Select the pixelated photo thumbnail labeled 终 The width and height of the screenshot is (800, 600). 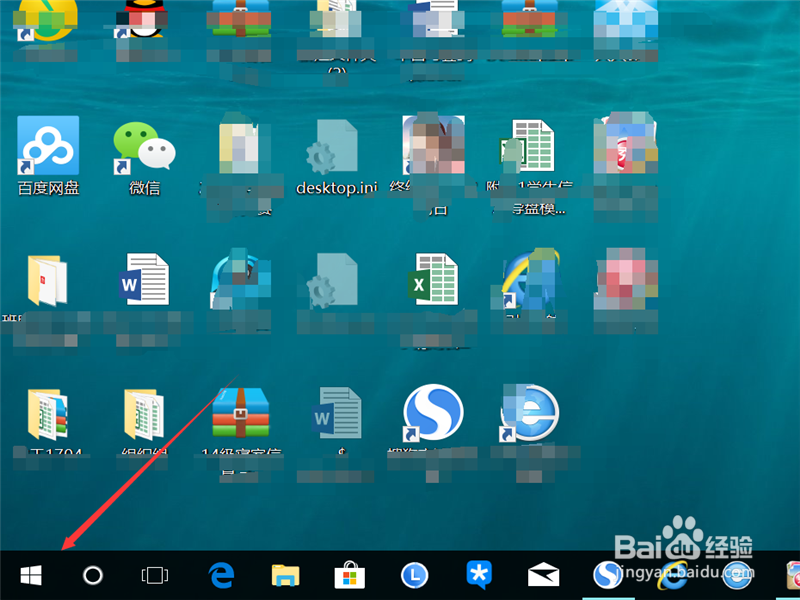coord(434,145)
